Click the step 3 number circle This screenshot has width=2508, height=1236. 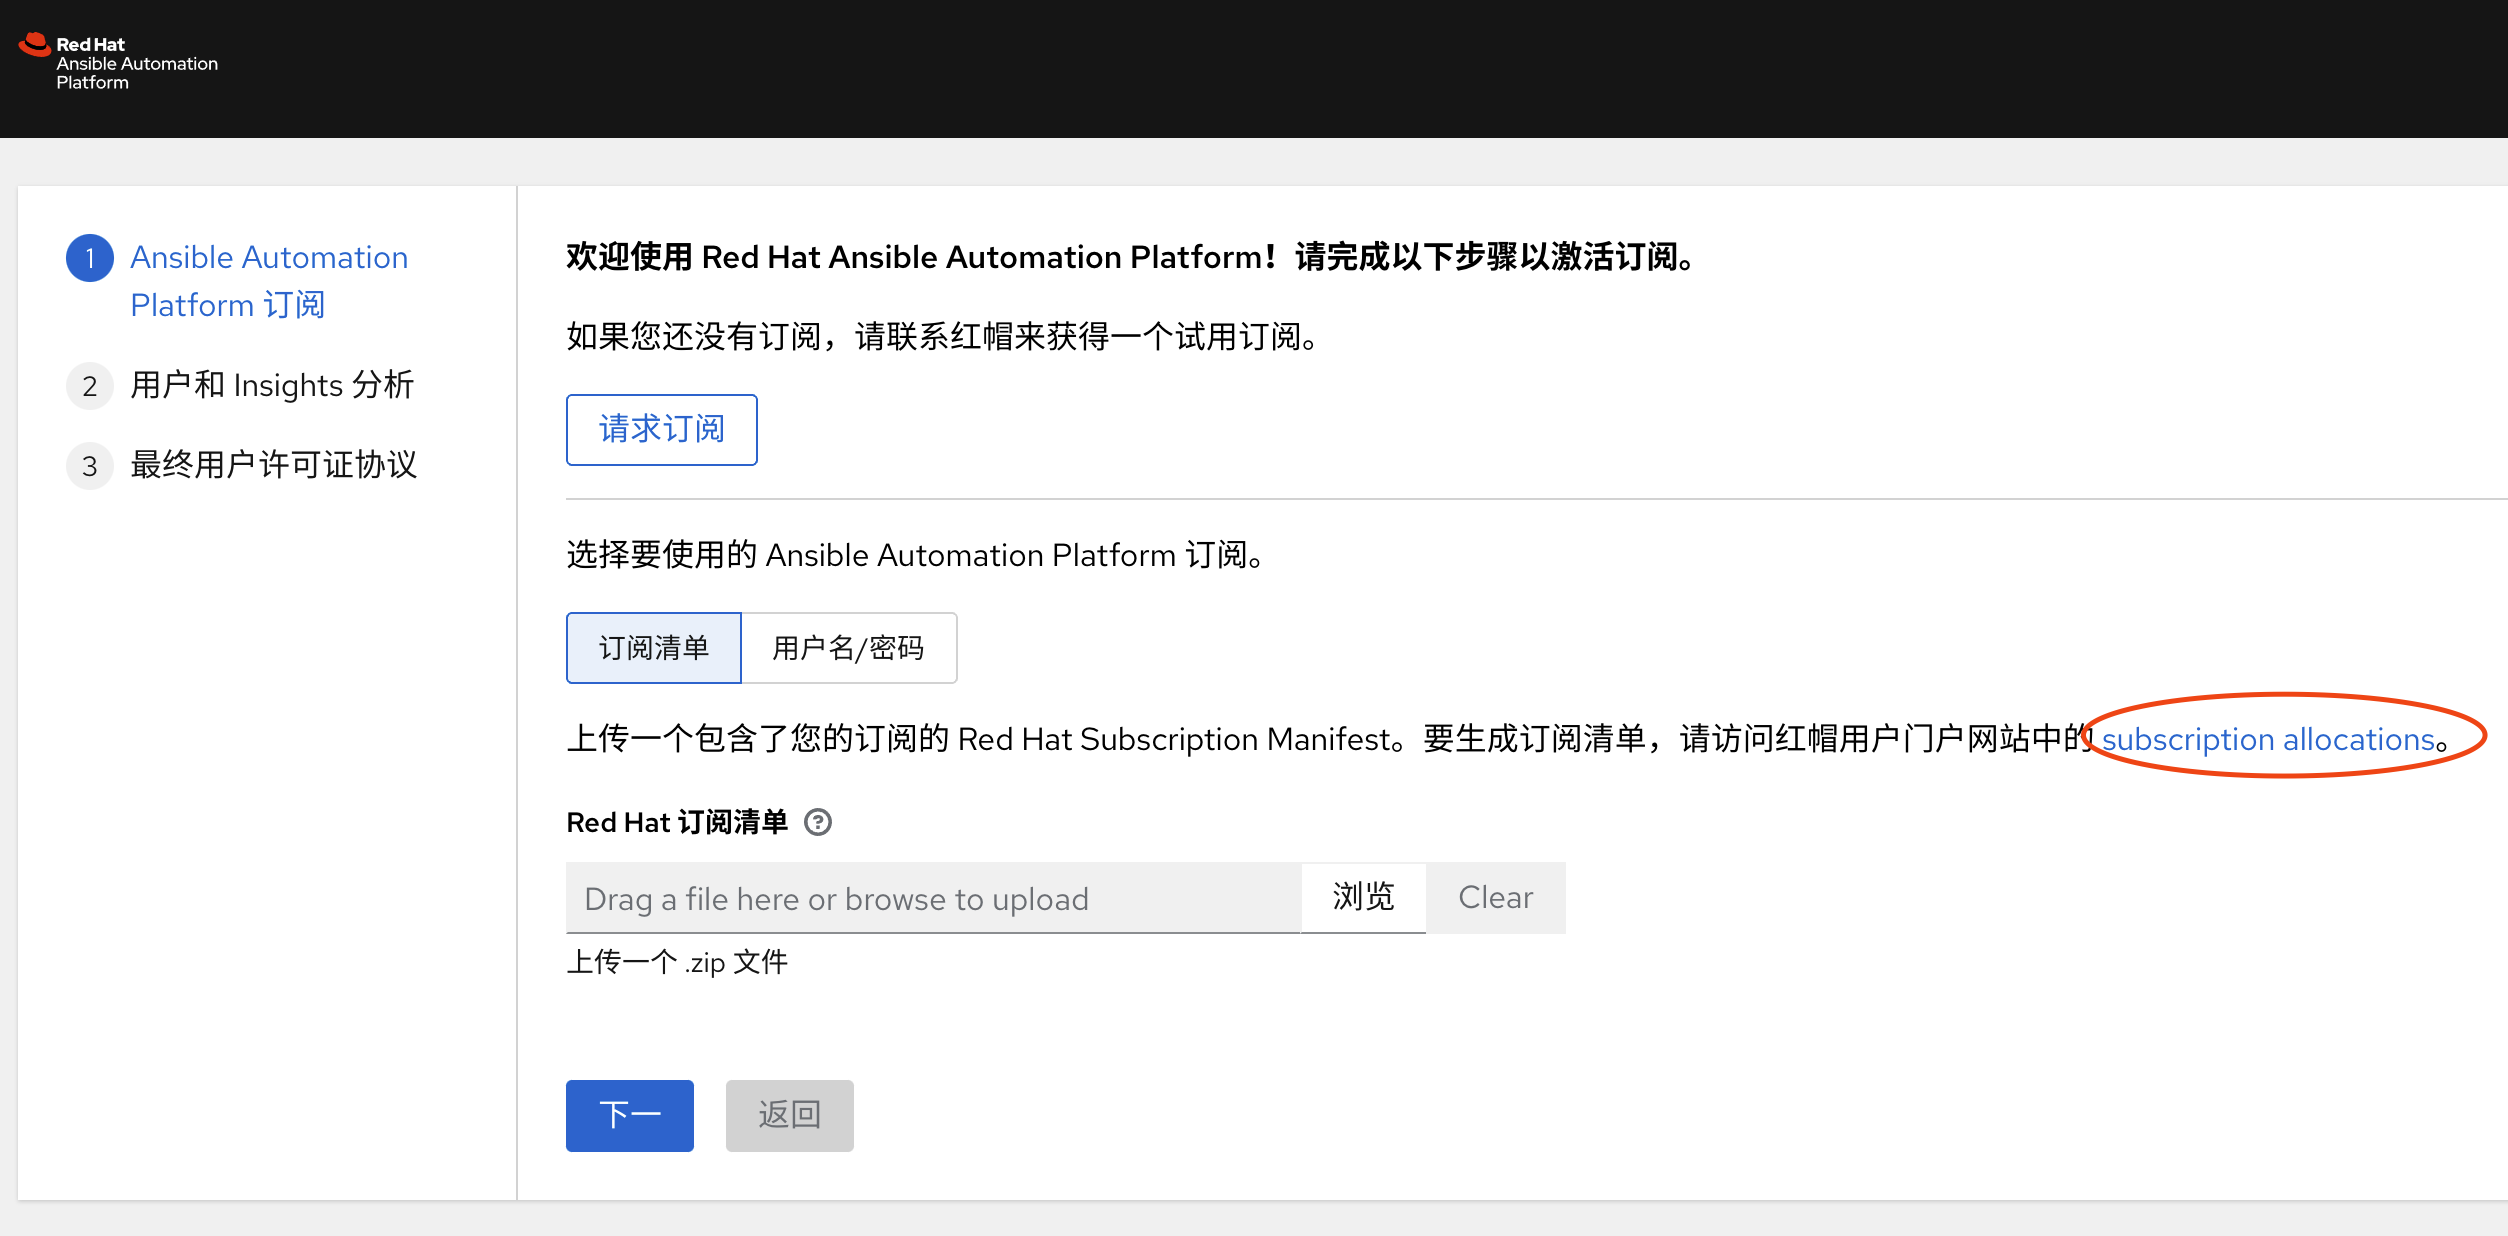[x=90, y=466]
